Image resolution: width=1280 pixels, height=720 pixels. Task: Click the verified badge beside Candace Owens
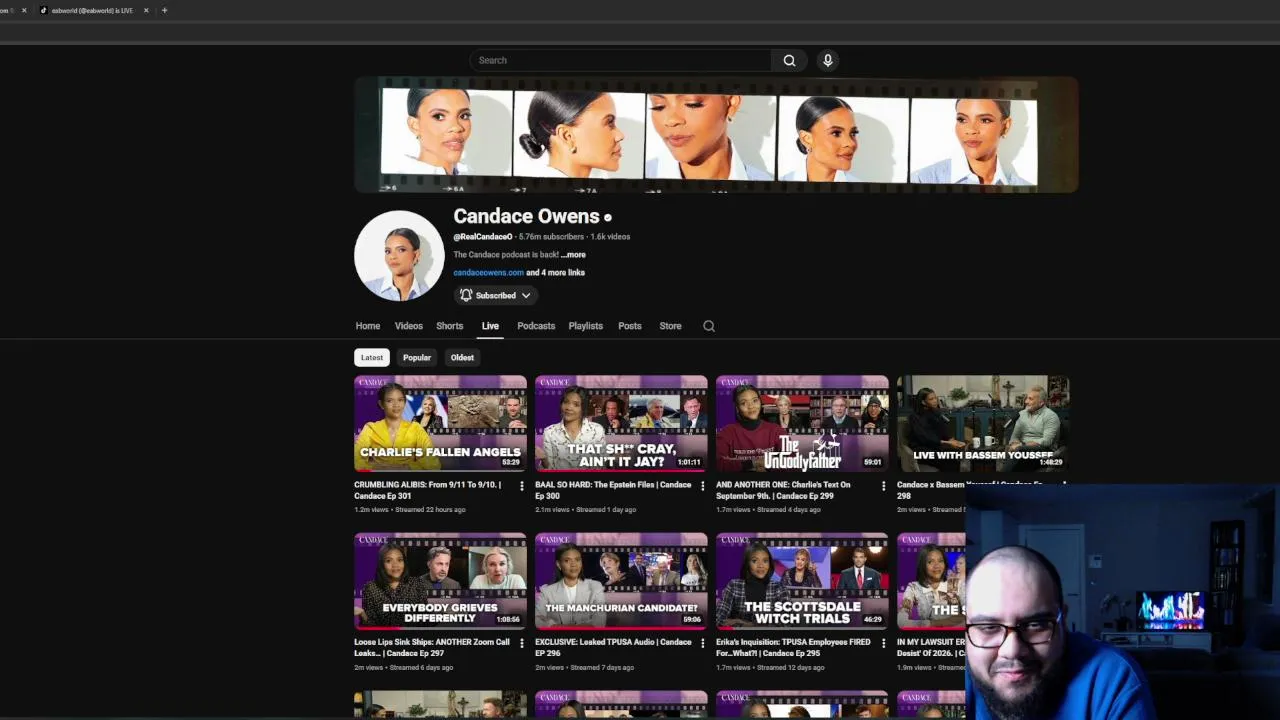click(607, 217)
